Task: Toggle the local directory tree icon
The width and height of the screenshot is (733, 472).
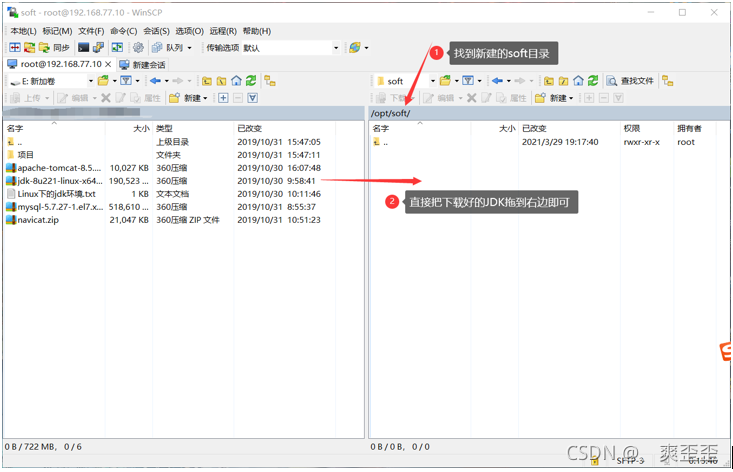Action: click(x=270, y=81)
